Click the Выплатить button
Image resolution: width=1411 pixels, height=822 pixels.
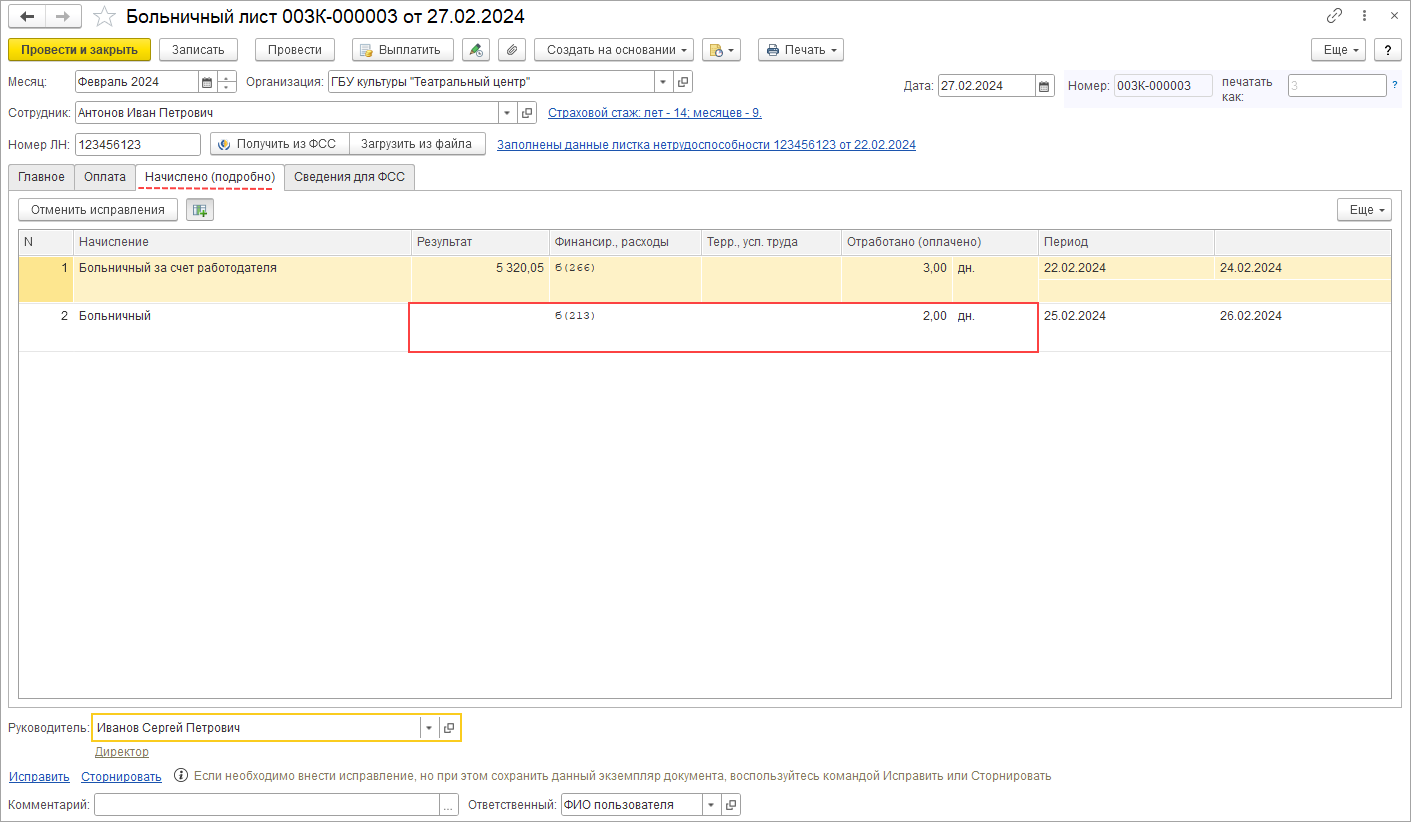[x=403, y=50]
